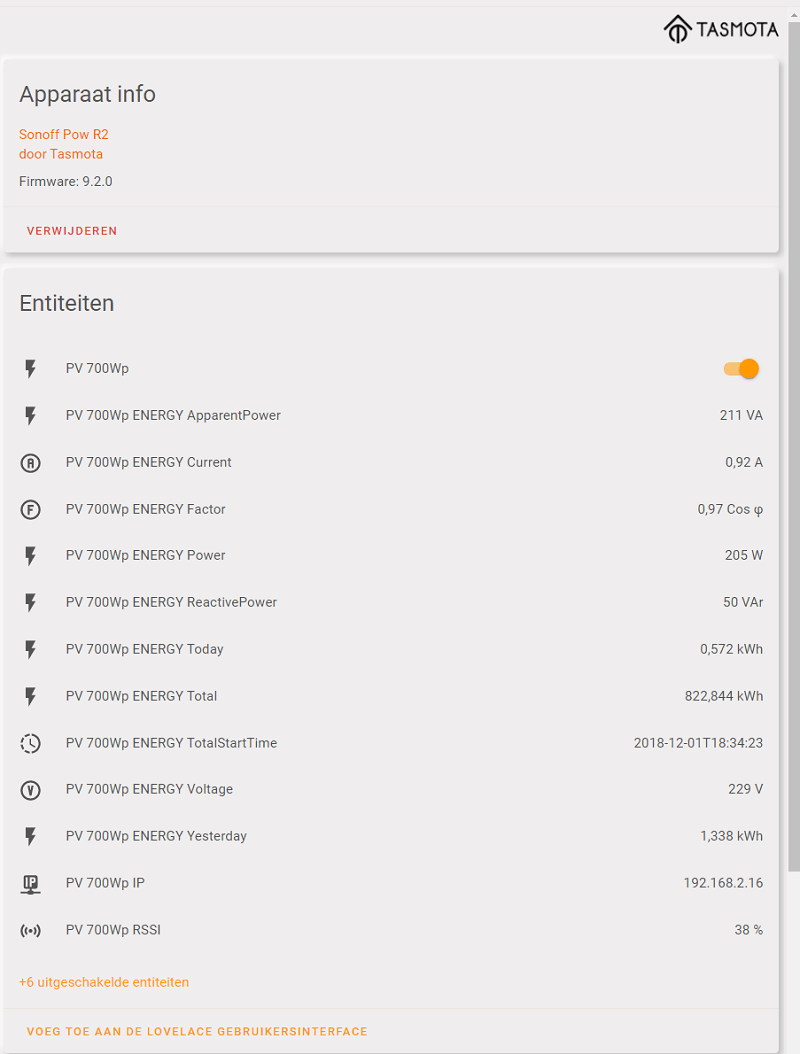This screenshot has height=1054, width=800.
Task: Open PV 700Wp ENERGY ReactivePower entity
Action: pyautogui.click(x=171, y=602)
